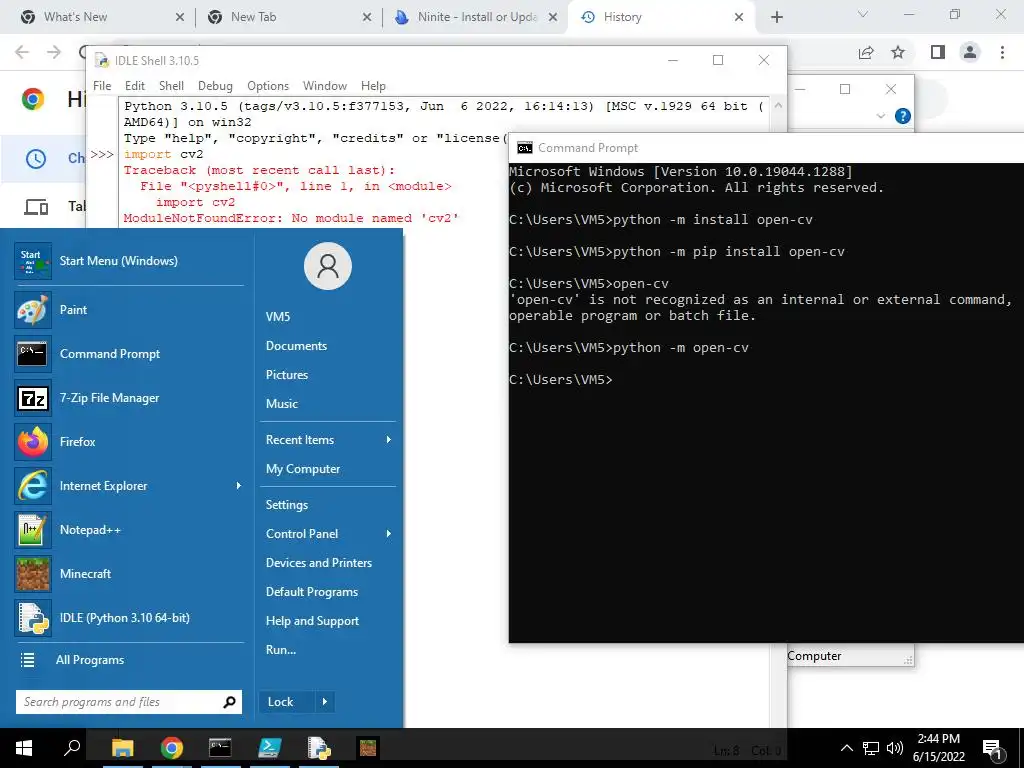Click the user account avatar picture
1024x768 pixels.
[x=328, y=266]
